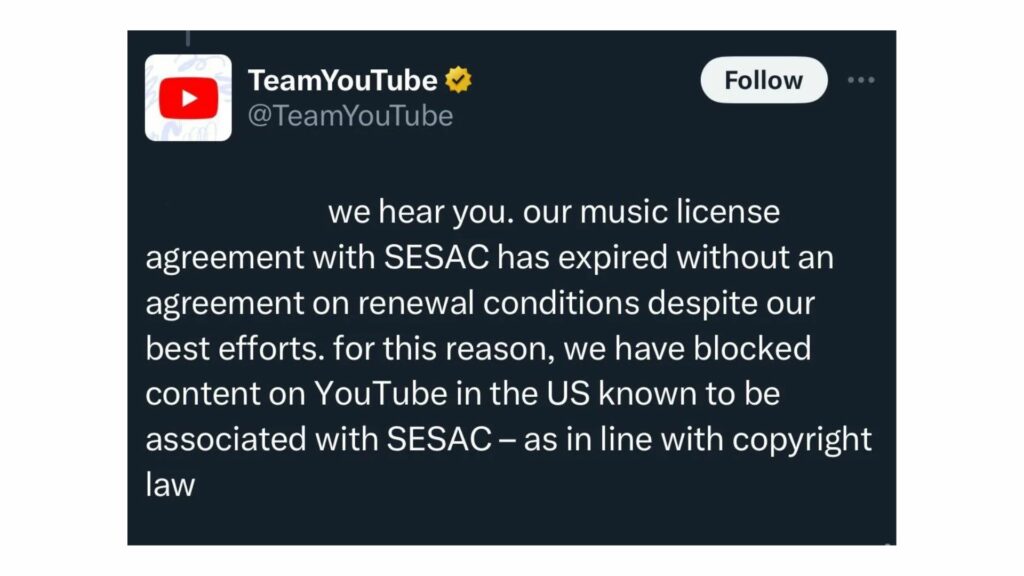This screenshot has height=576, width=1024.
Task: Click the three-dots icon for post options
Action: [862, 80]
